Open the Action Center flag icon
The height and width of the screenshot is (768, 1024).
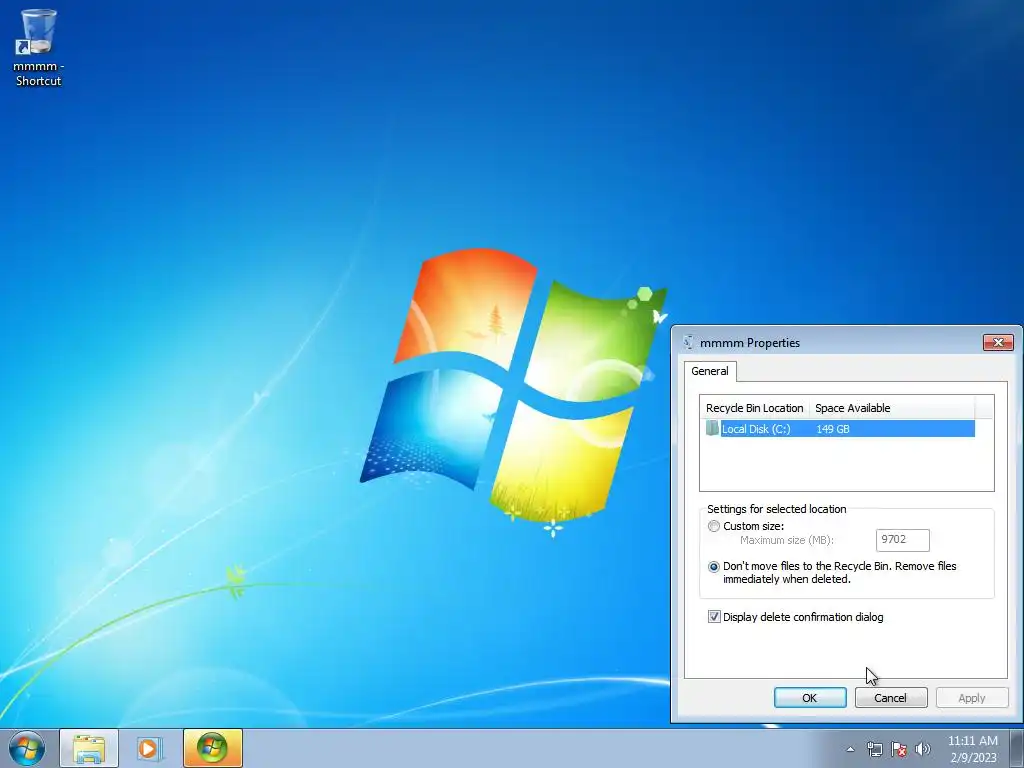899,749
